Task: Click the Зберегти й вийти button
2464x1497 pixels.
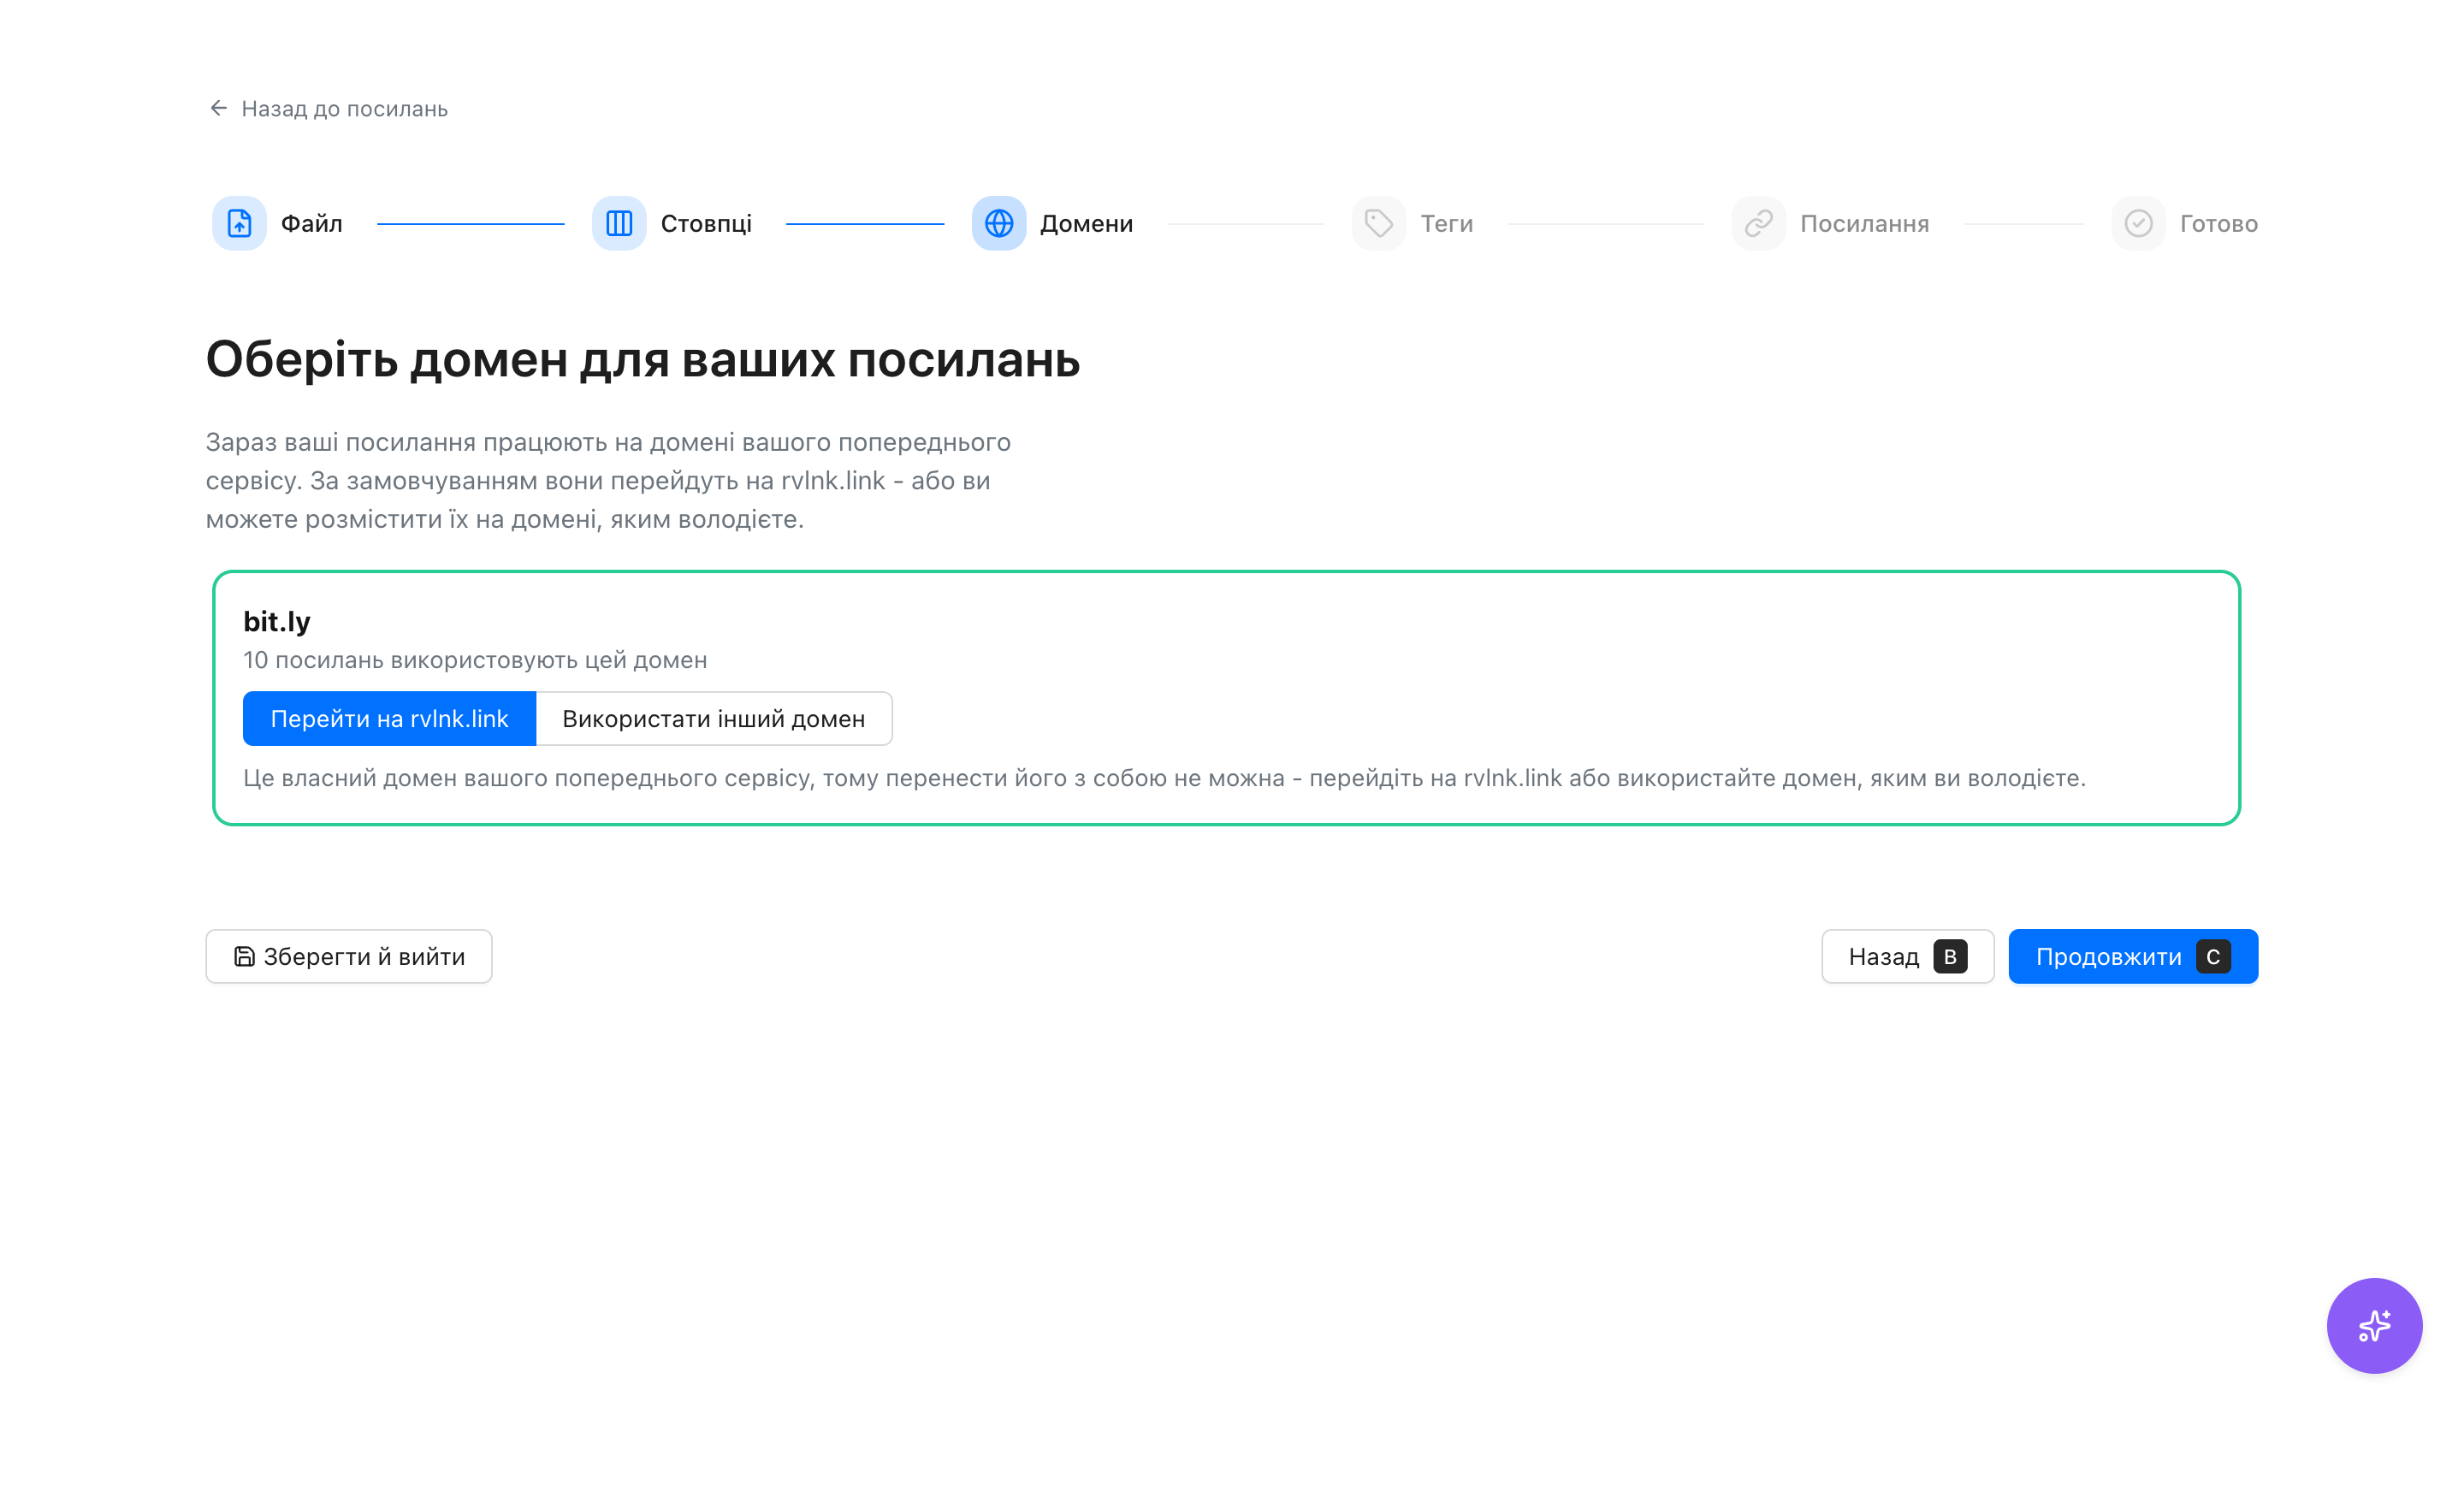Action: coord(349,957)
